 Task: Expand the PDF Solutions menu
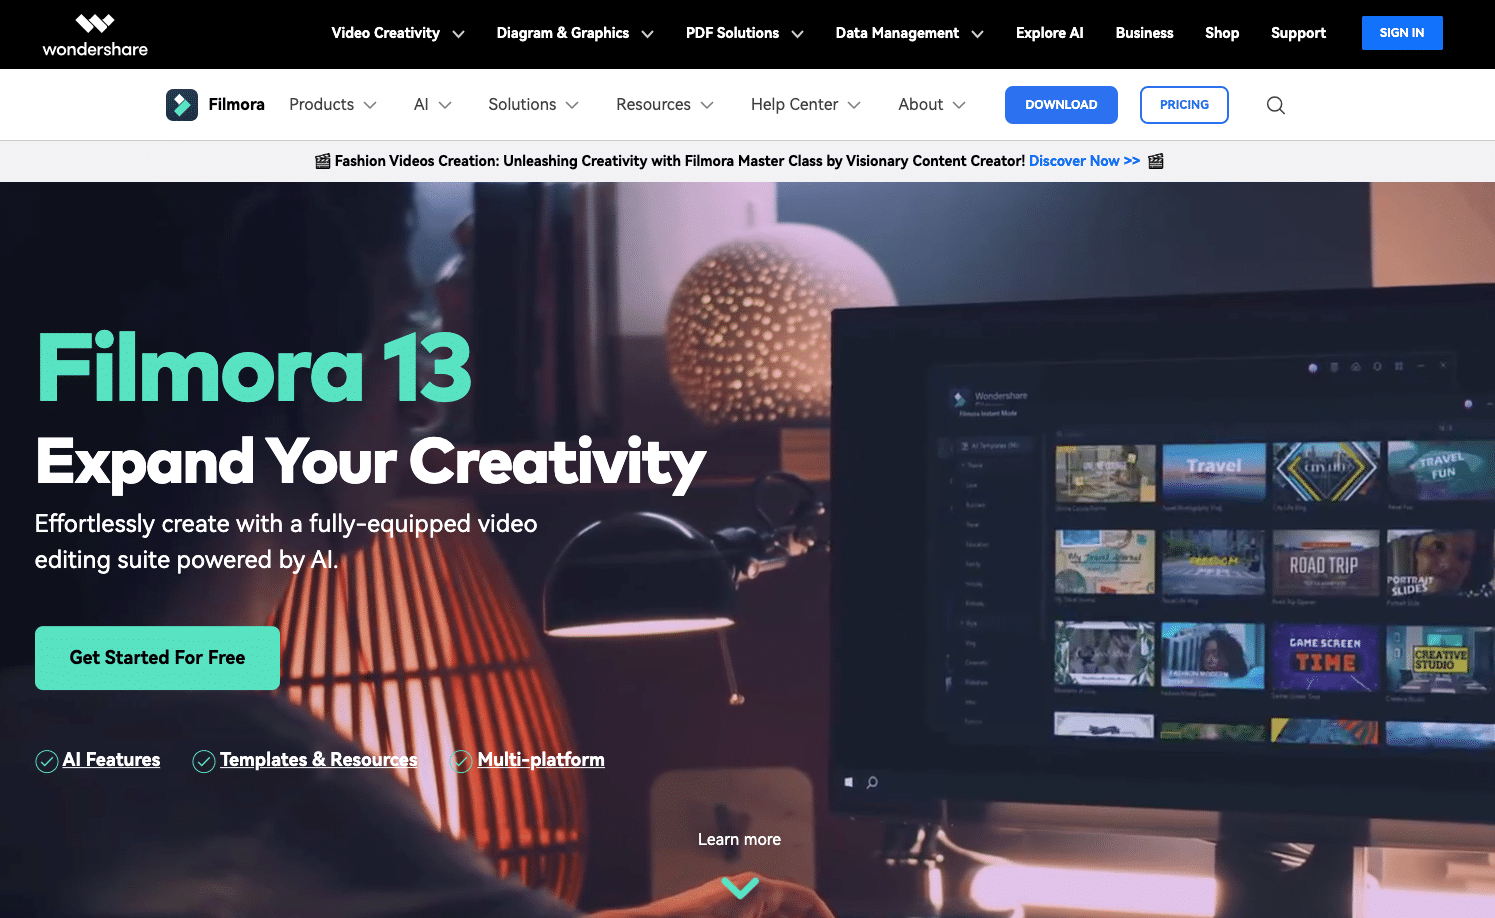coord(745,33)
